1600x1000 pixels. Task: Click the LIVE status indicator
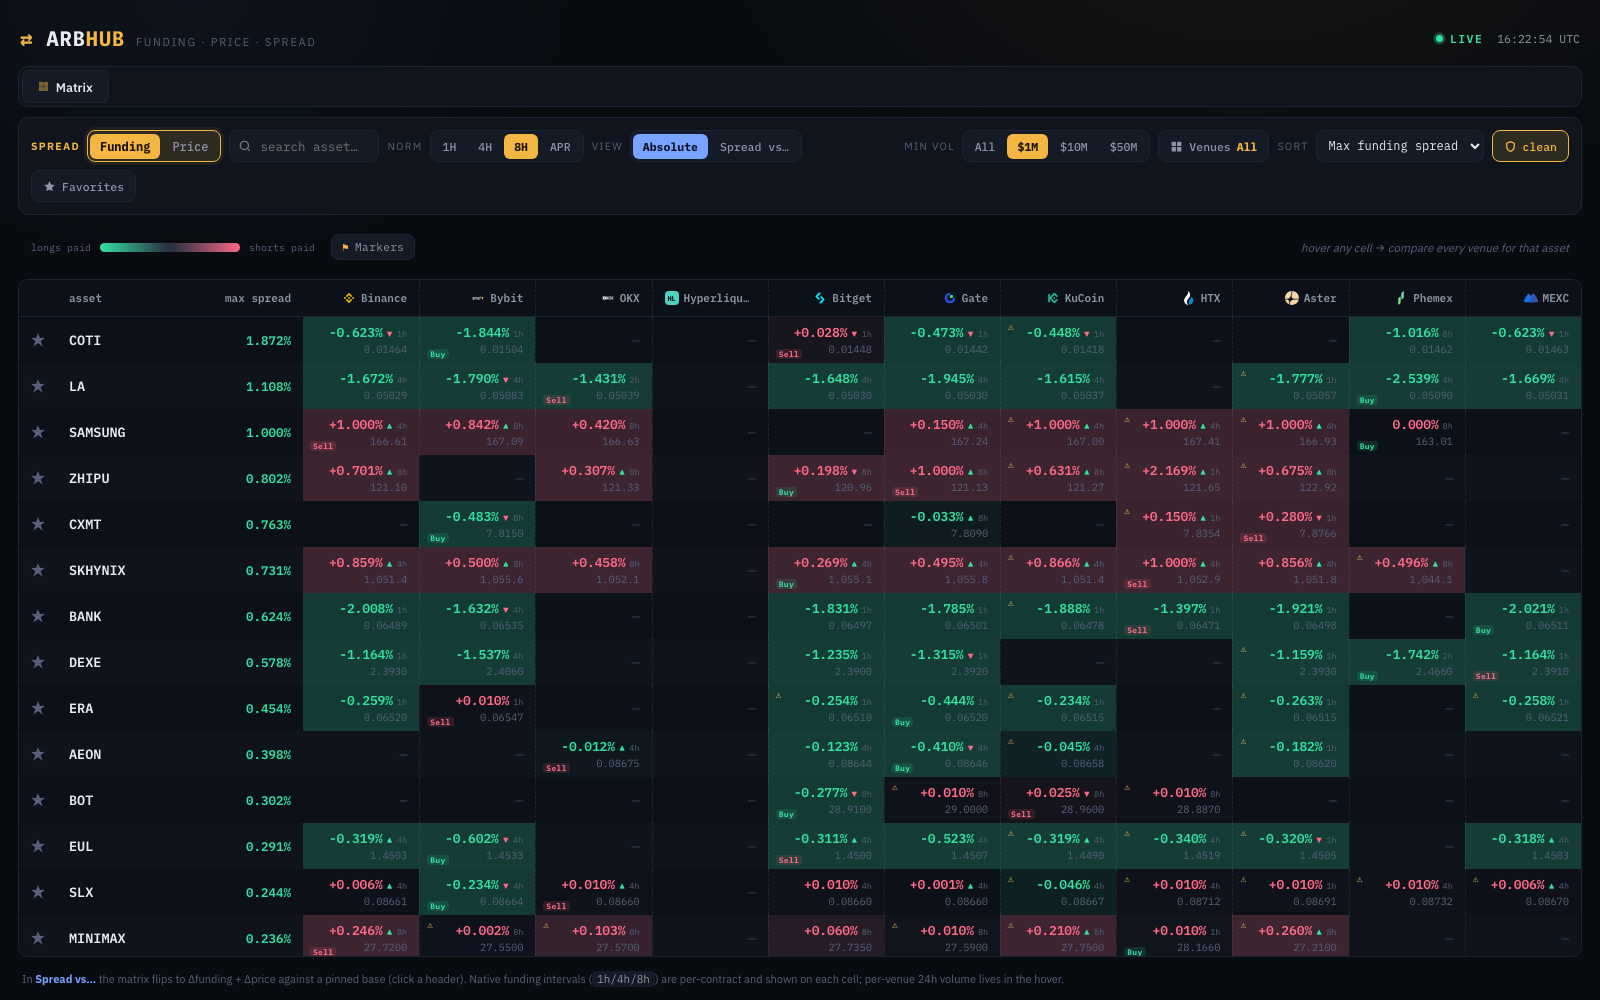tap(1458, 39)
